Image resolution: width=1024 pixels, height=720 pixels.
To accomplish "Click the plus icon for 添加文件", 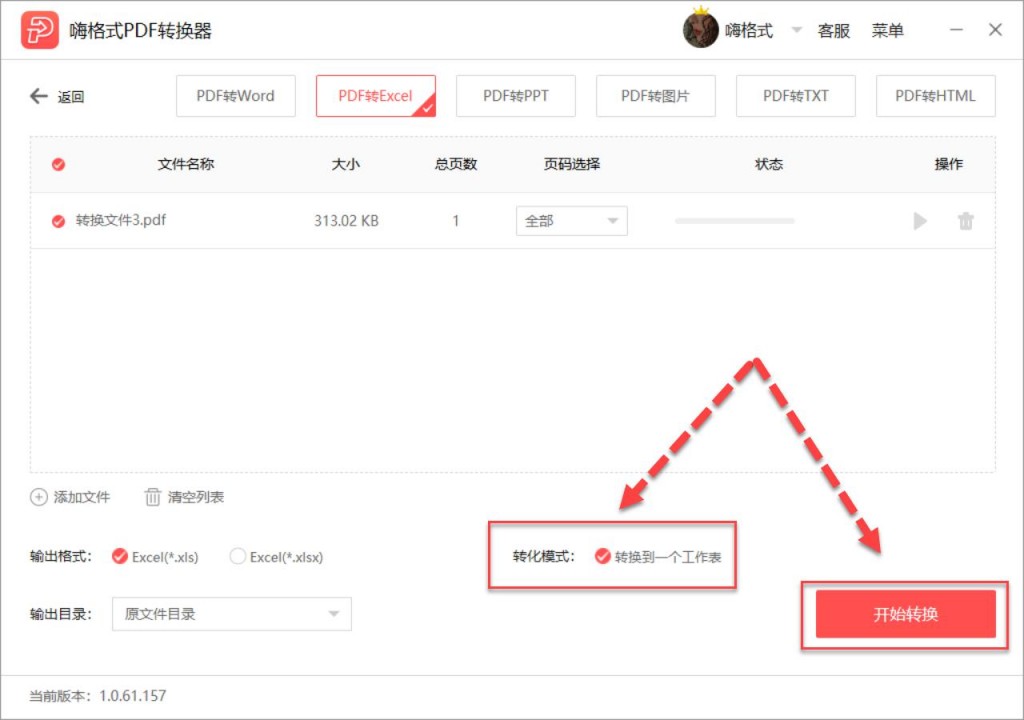I will [39, 497].
